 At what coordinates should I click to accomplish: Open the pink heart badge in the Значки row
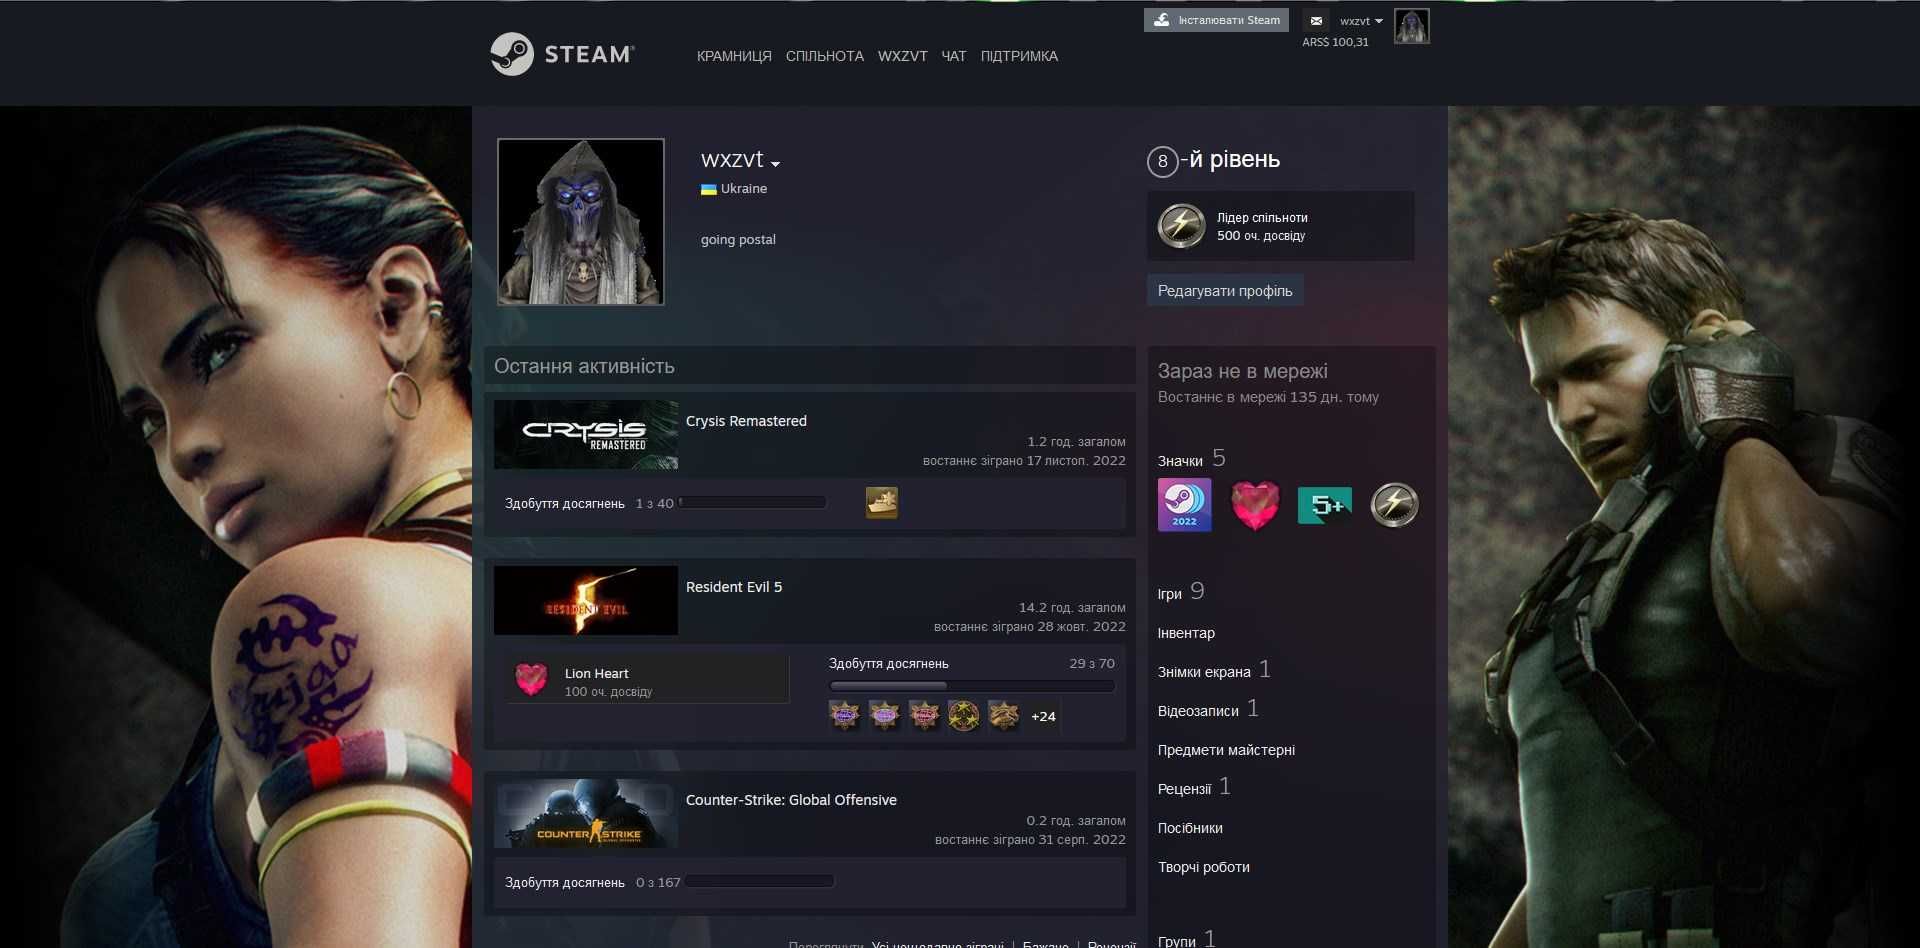click(x=1254, y=505)
